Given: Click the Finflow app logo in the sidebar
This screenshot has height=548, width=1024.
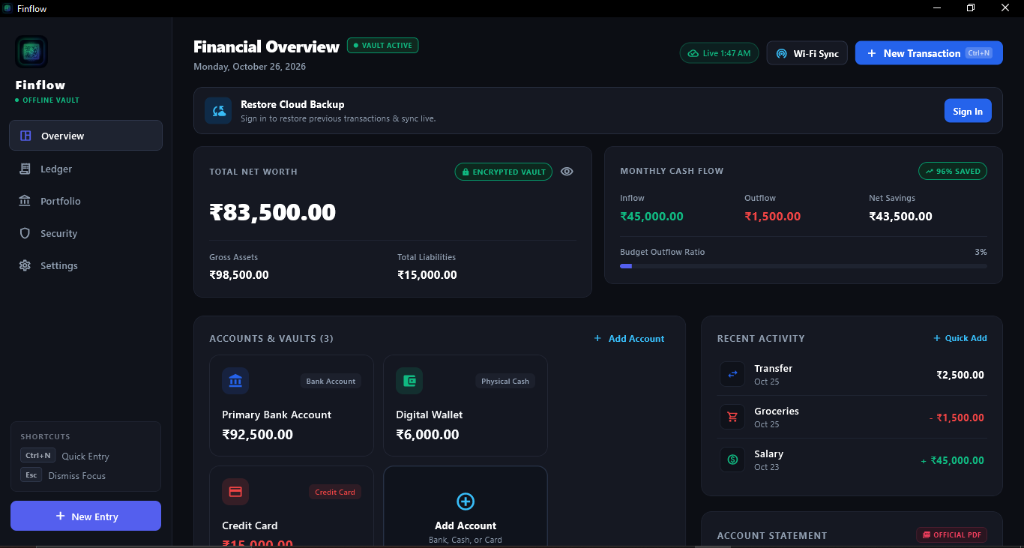Looking at the screenshot, I should click(x=31, y=52).
